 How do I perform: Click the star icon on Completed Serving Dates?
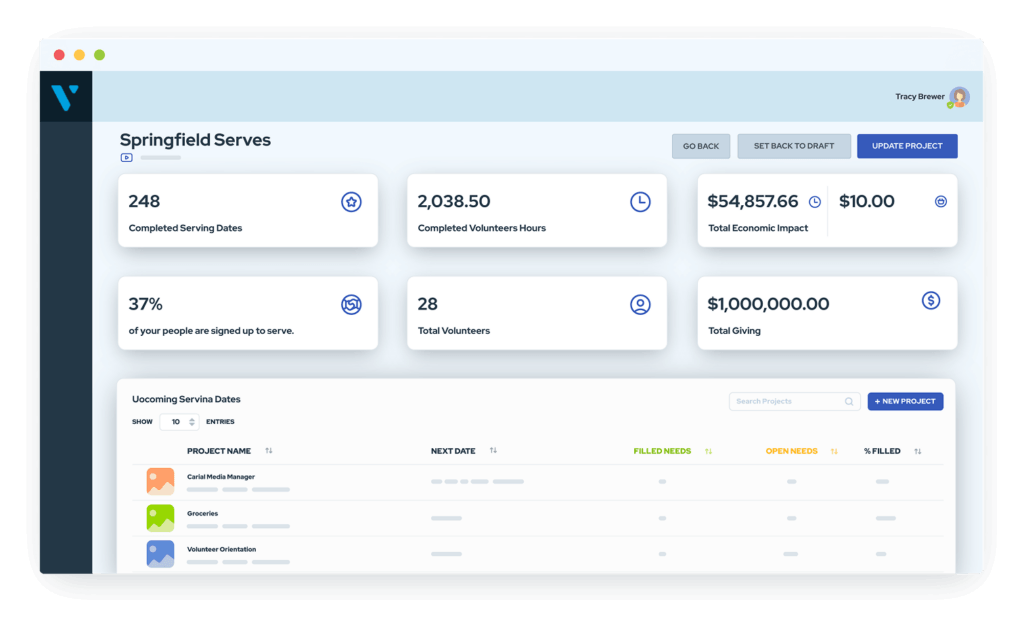click(351, 202)
